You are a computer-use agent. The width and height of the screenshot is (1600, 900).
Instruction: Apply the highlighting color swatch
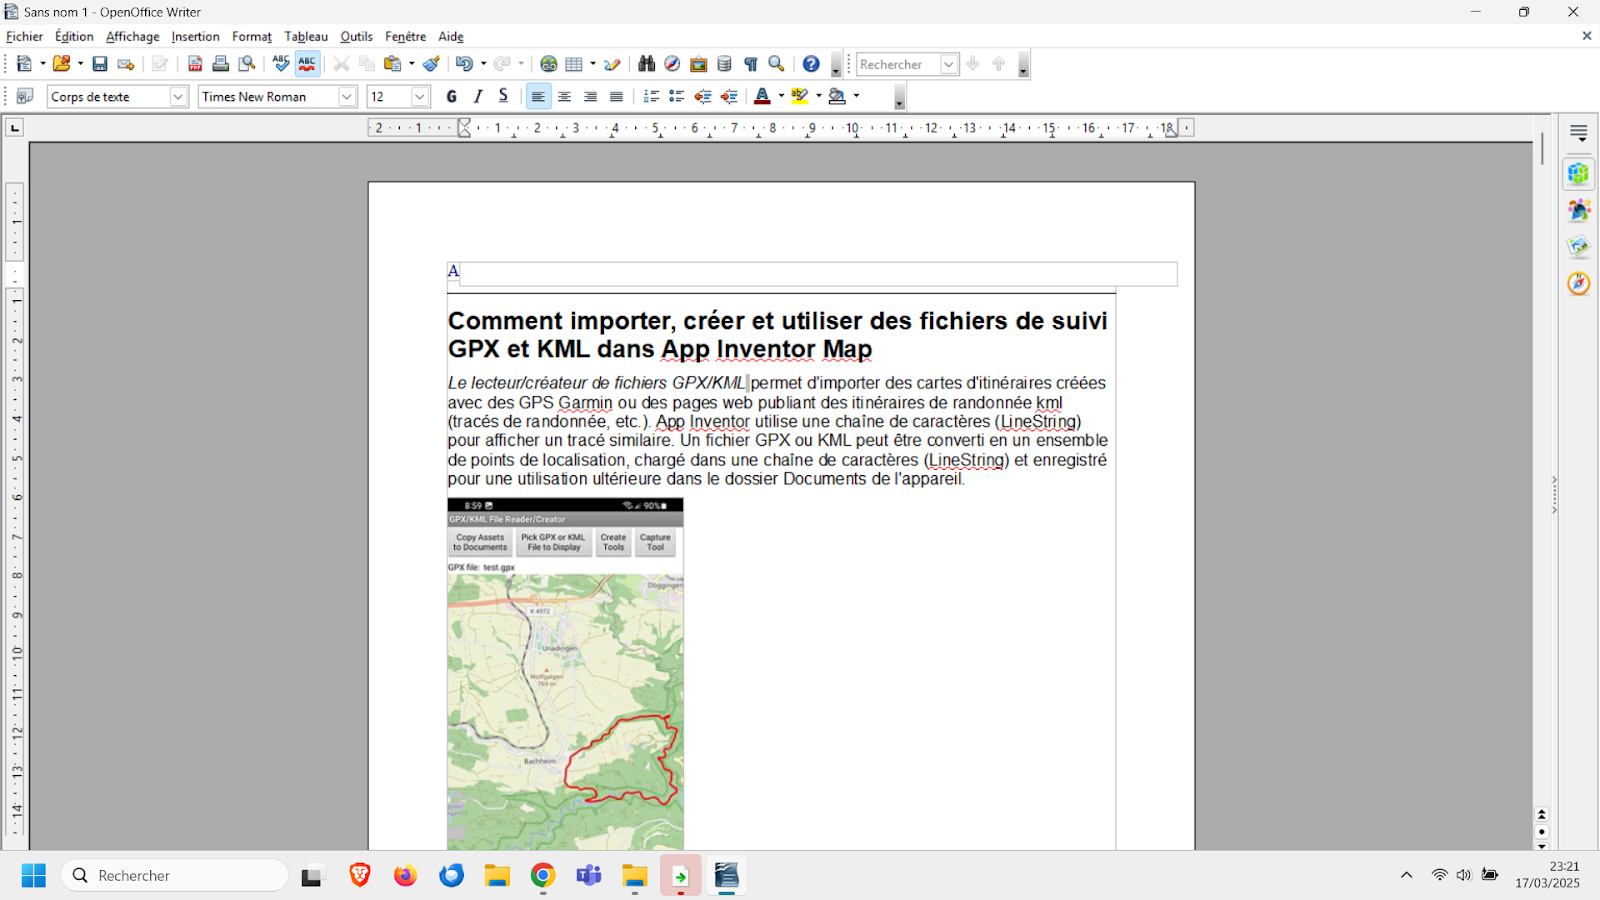tap(800, 96)
